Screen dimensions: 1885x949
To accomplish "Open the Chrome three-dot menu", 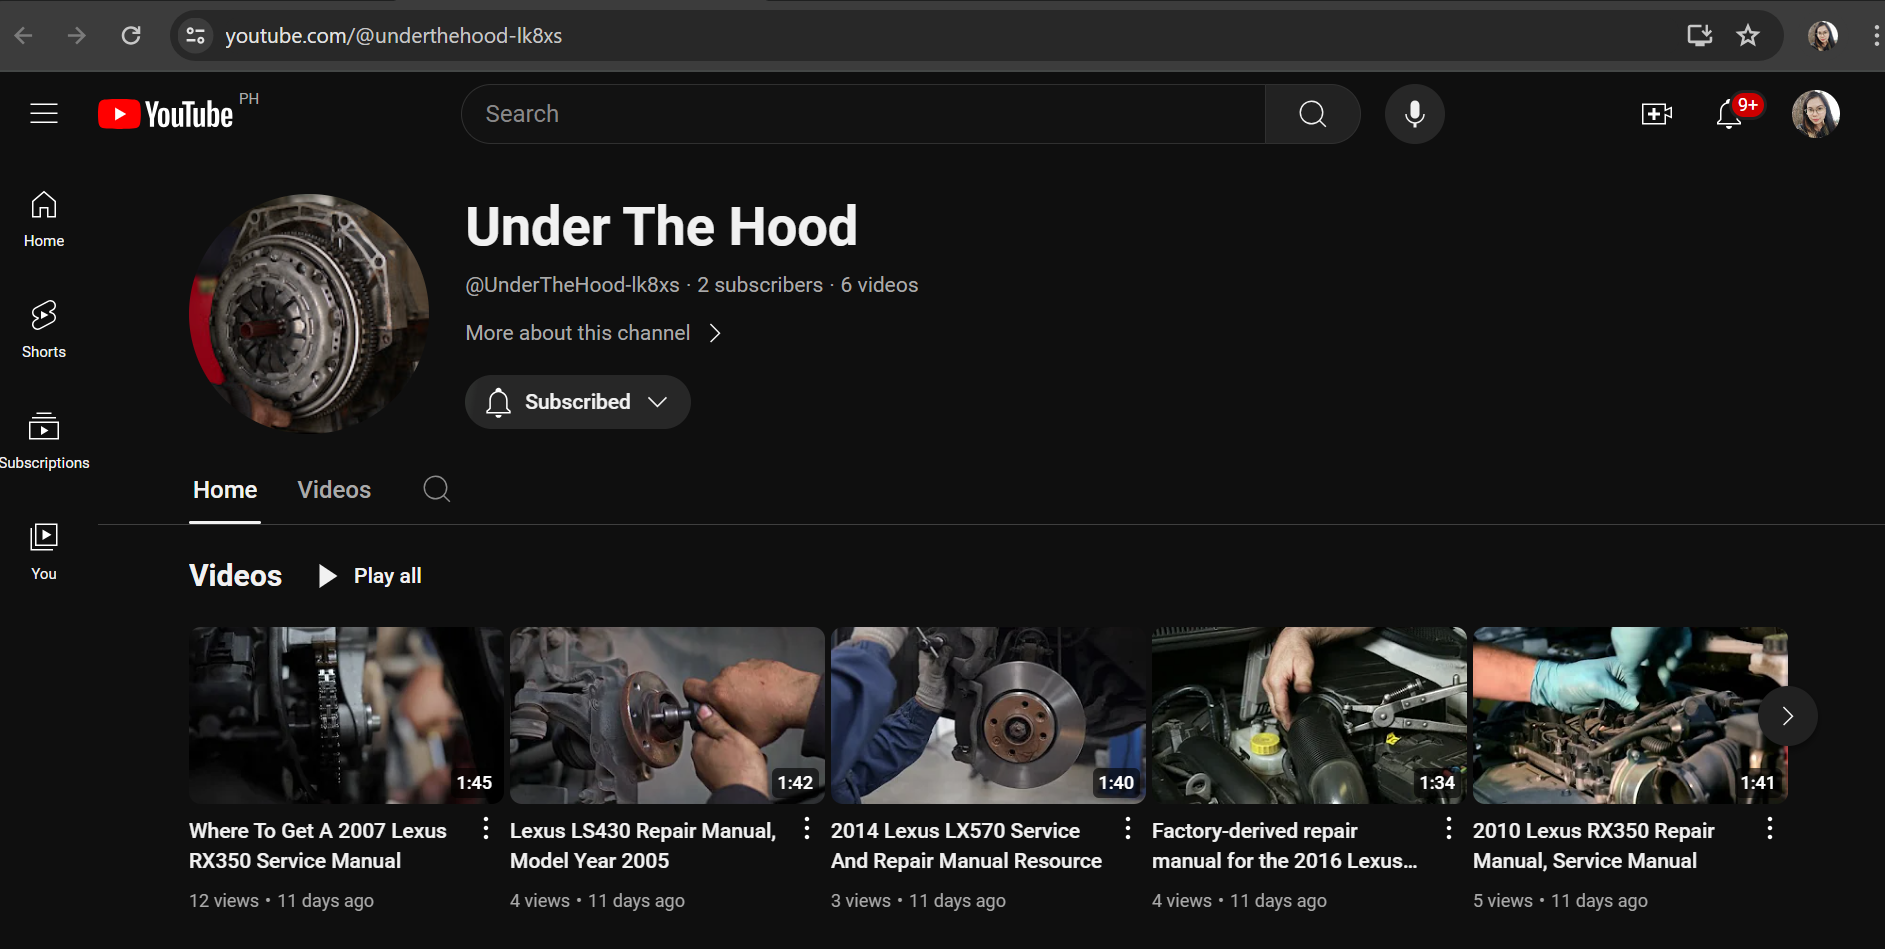I will coord(1875,36).
